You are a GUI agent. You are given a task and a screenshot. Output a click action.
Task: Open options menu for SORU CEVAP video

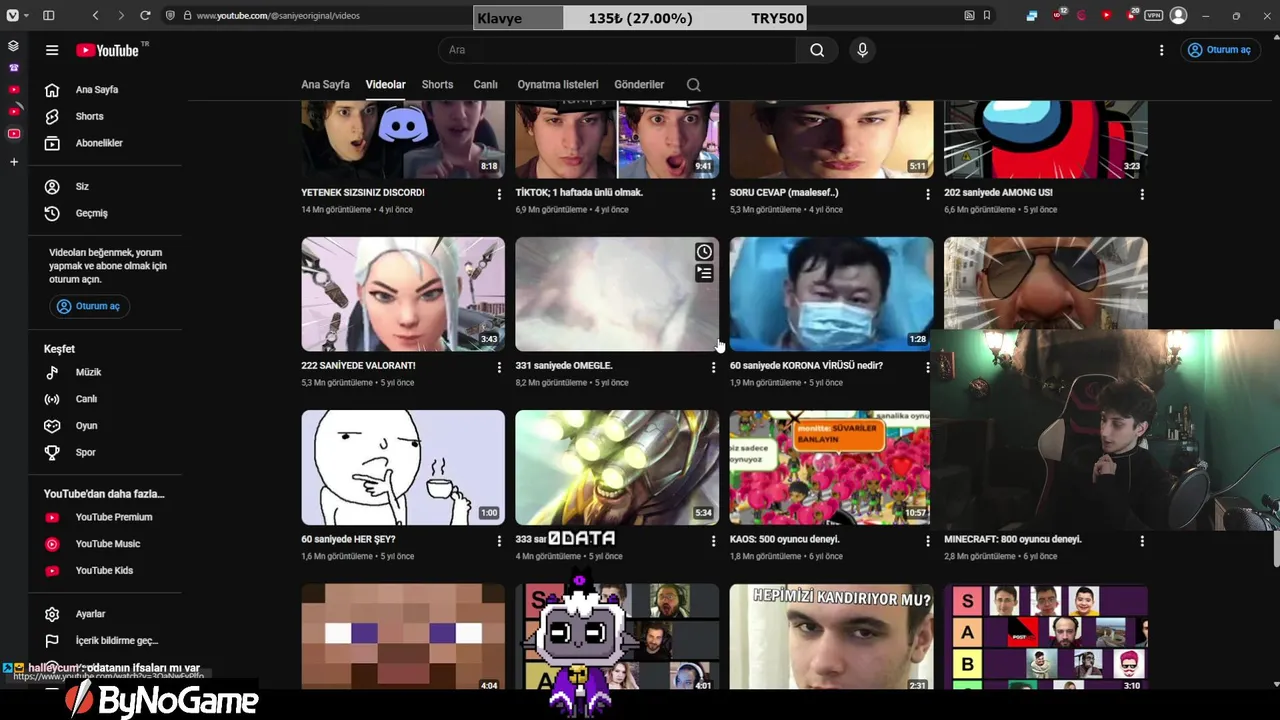pyautogui.click(x=927, y=194)
